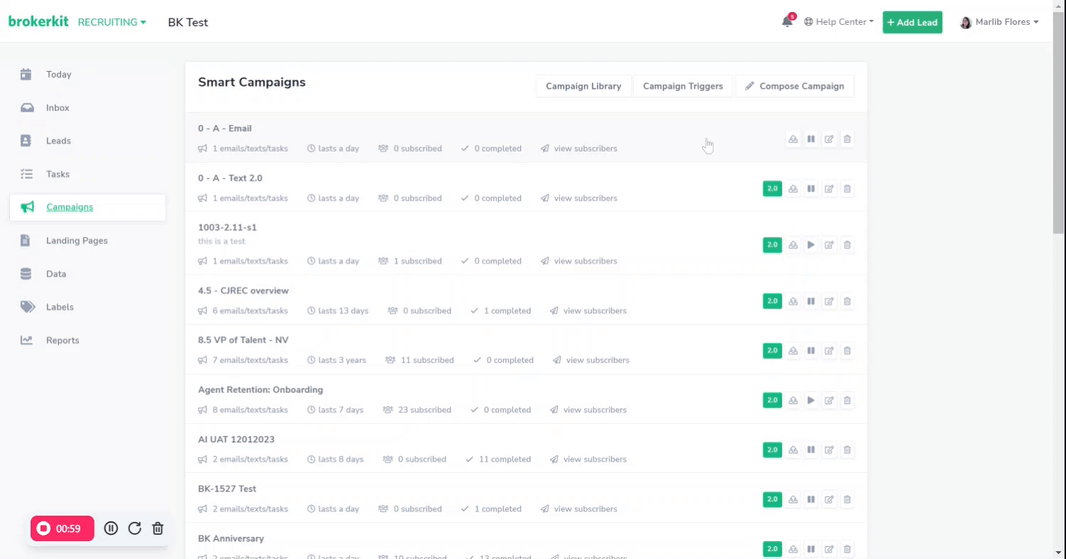Open Landing Pages in the sidebar
Screen dimensions: 1066x559
(x=76, y=241)
